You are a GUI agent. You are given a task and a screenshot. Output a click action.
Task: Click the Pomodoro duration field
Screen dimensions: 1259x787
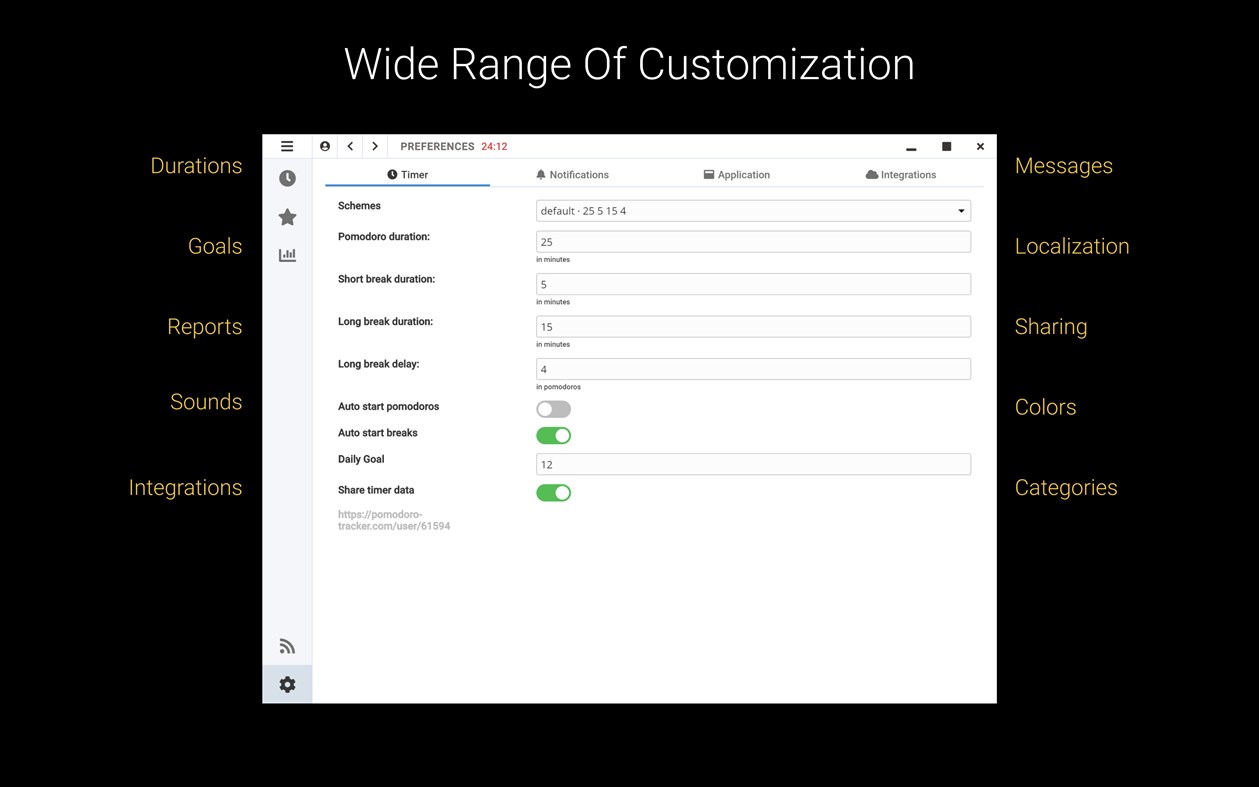tap(753, 242)
